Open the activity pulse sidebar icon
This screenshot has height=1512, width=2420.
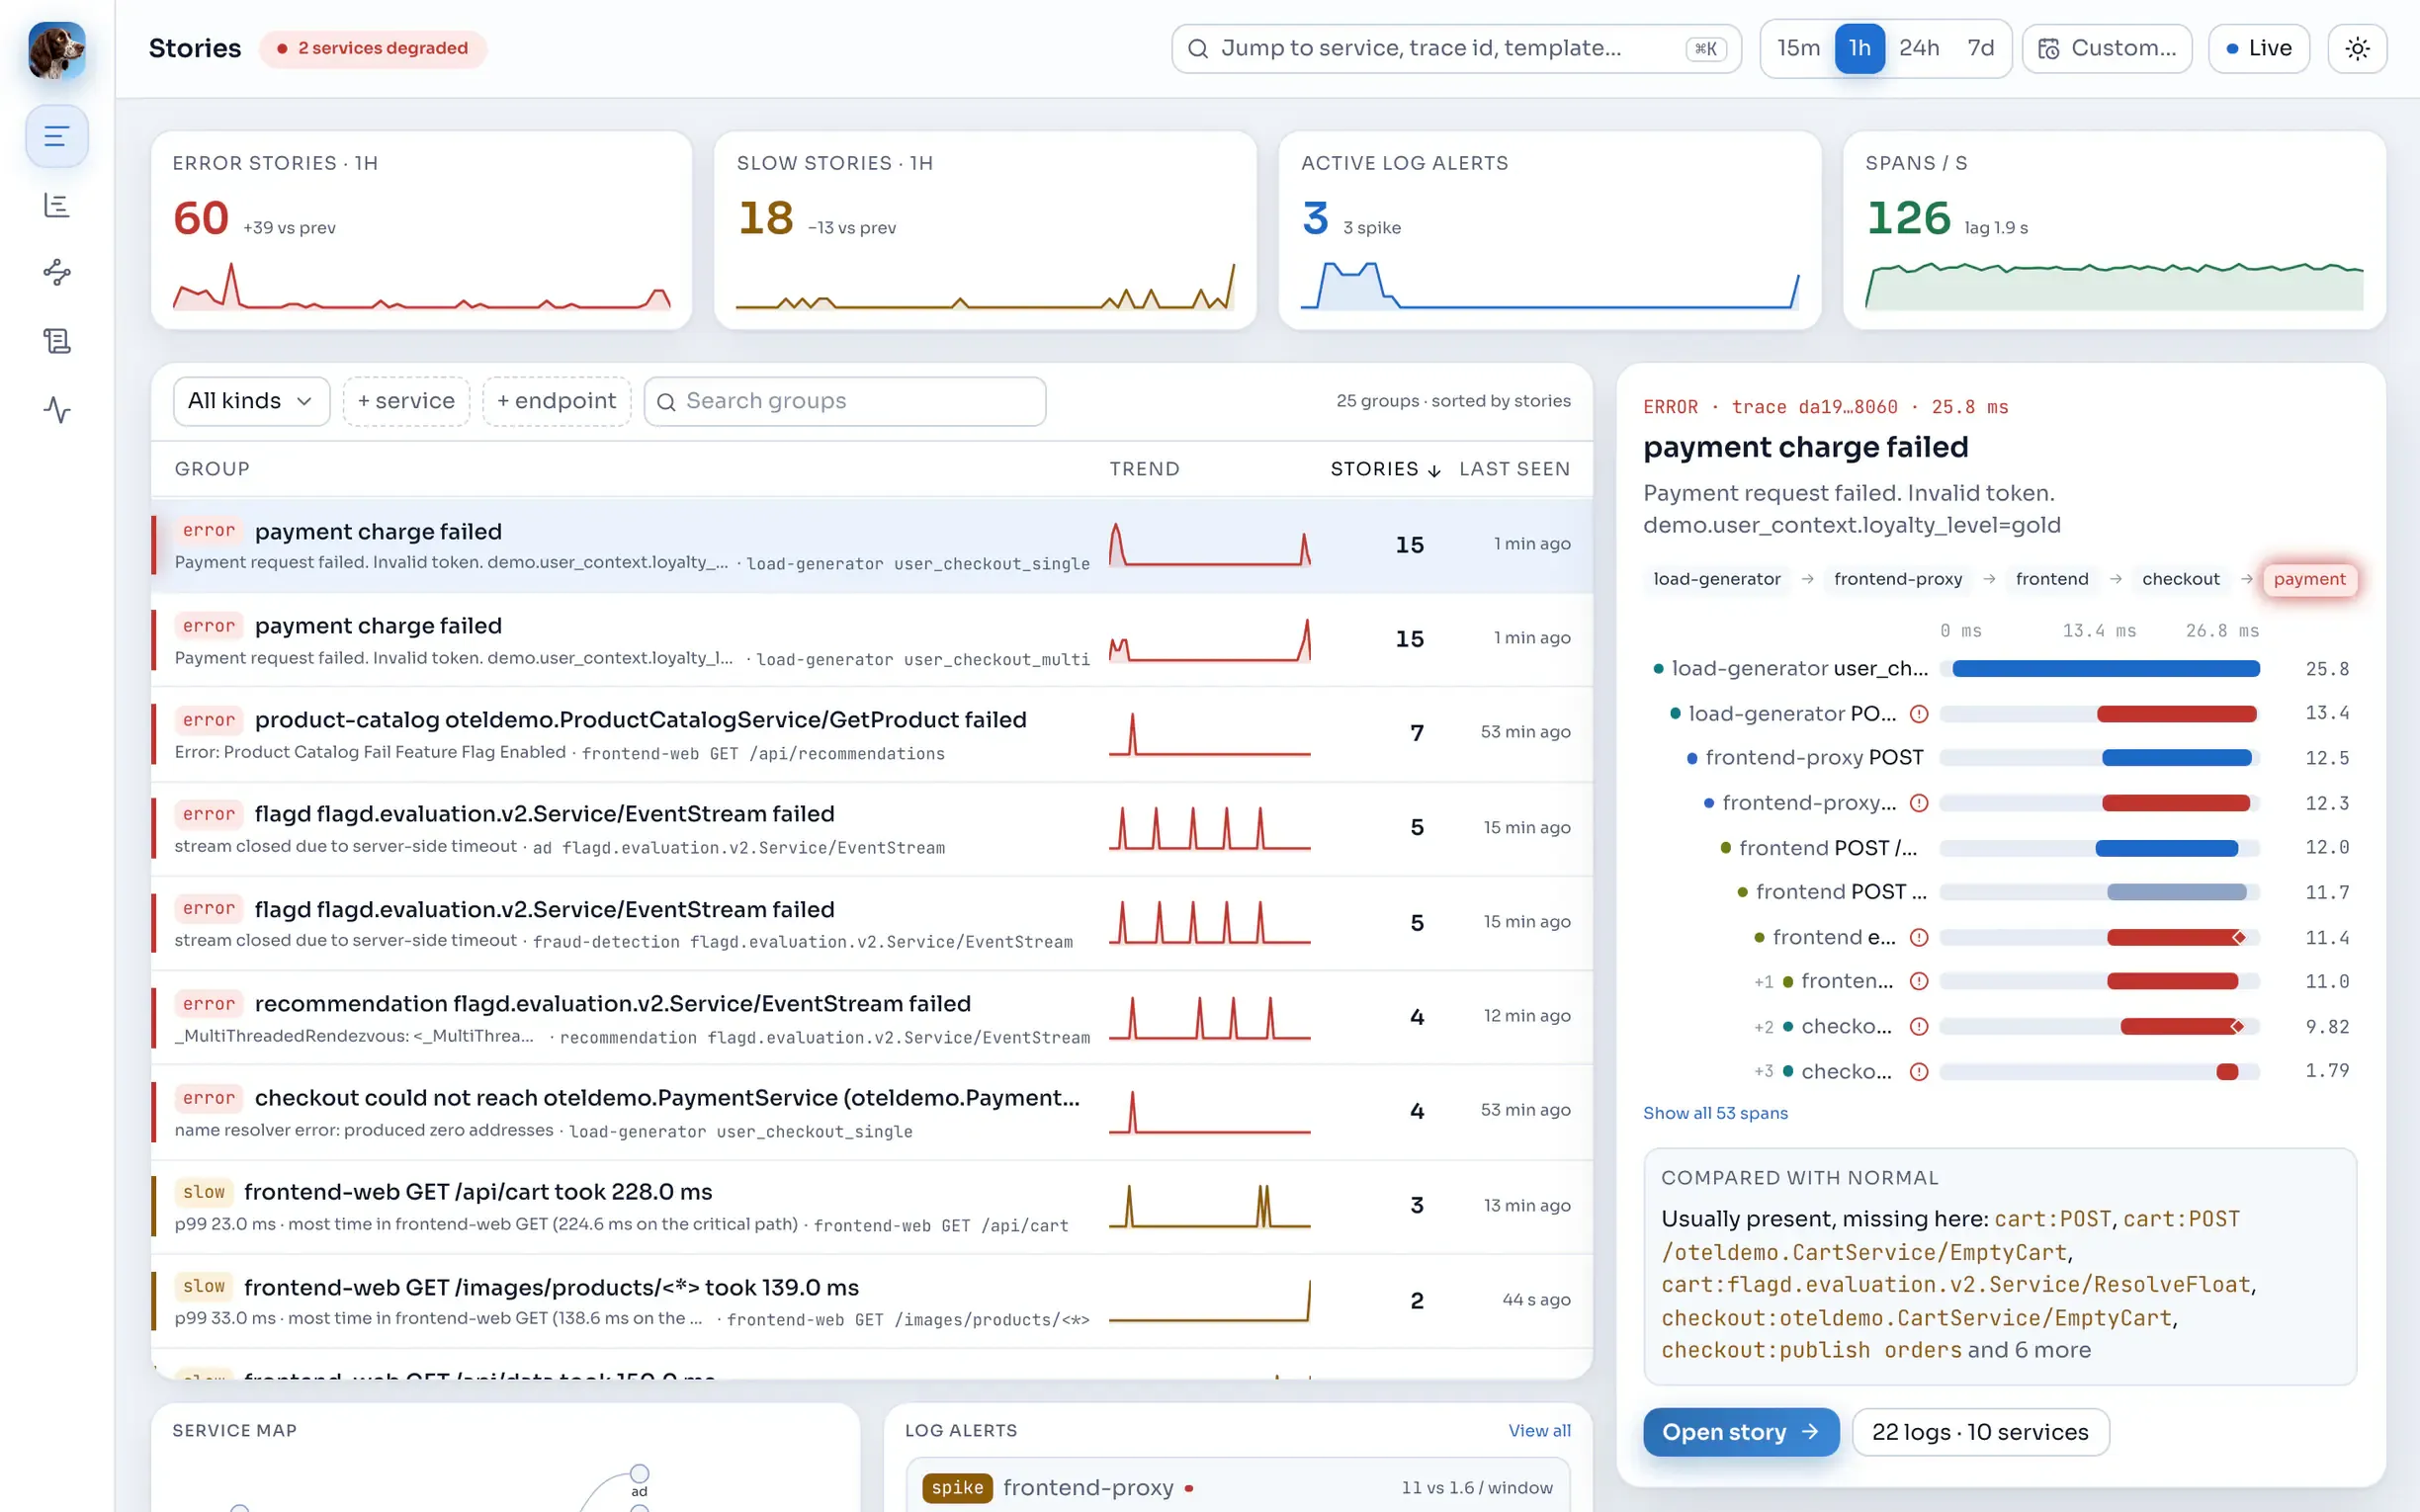pyautogui.click(x=57, y=409)
